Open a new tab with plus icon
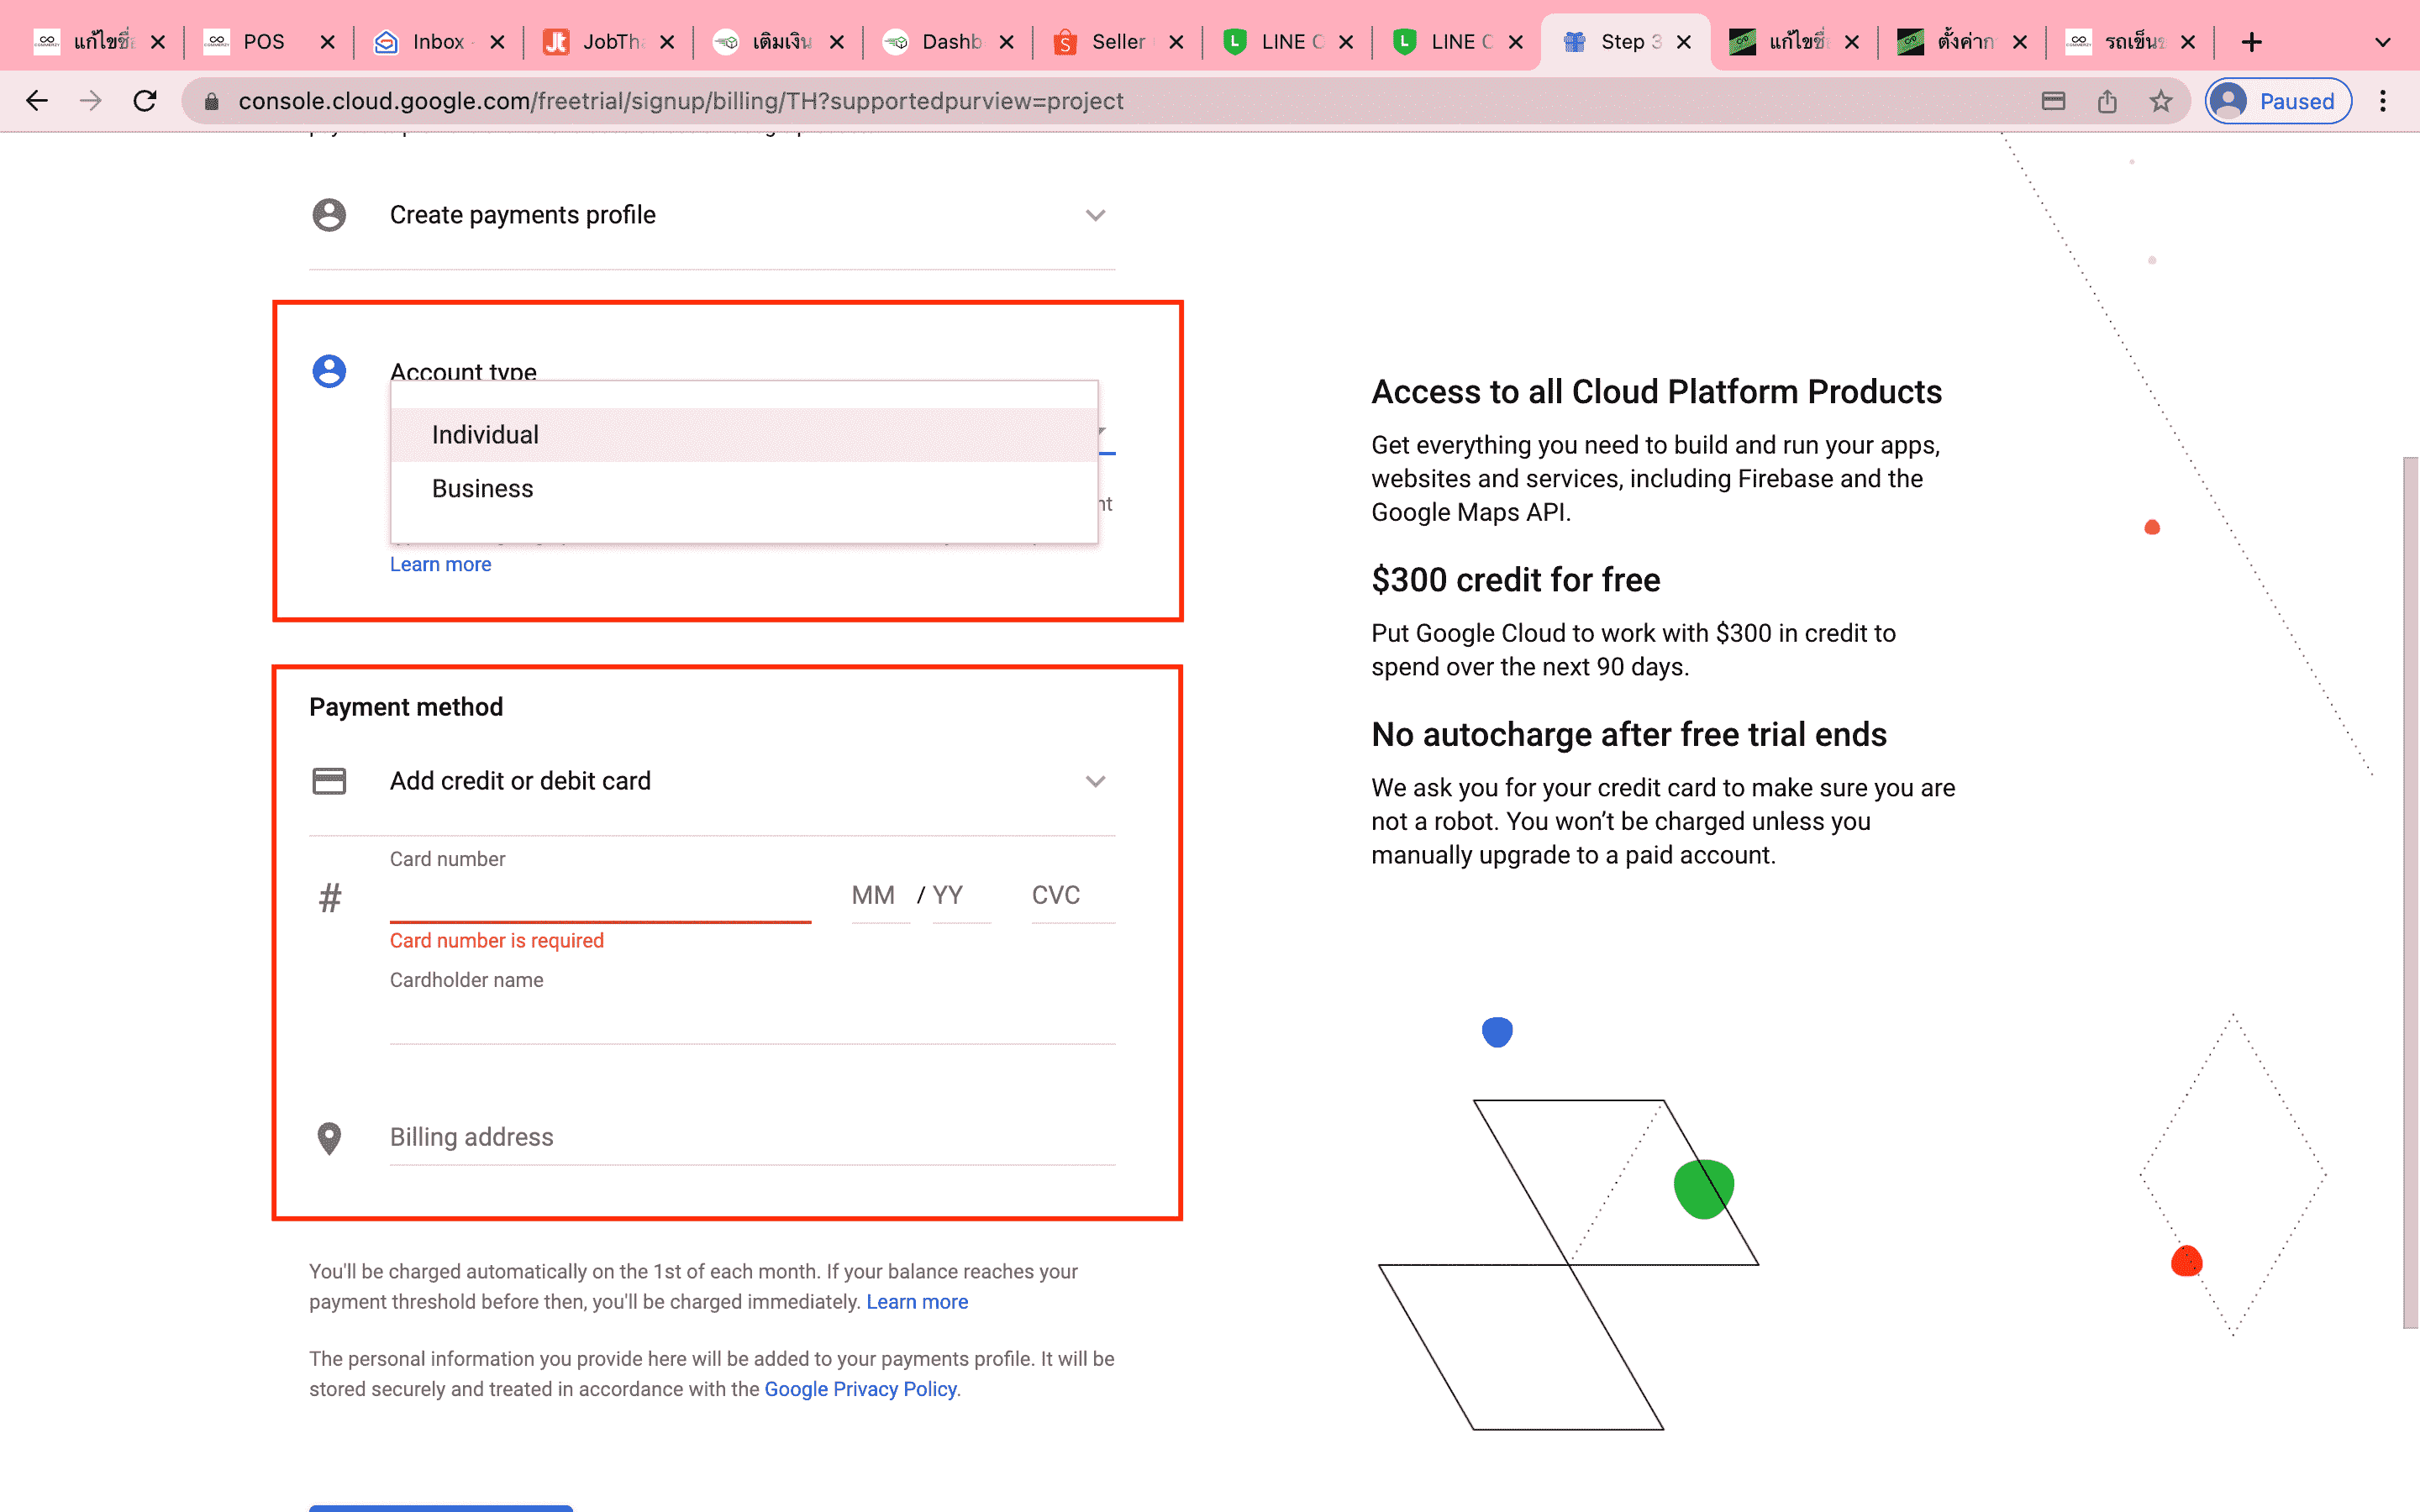The height and width of the screenshot is (1512, 2420). [2251, 42]
